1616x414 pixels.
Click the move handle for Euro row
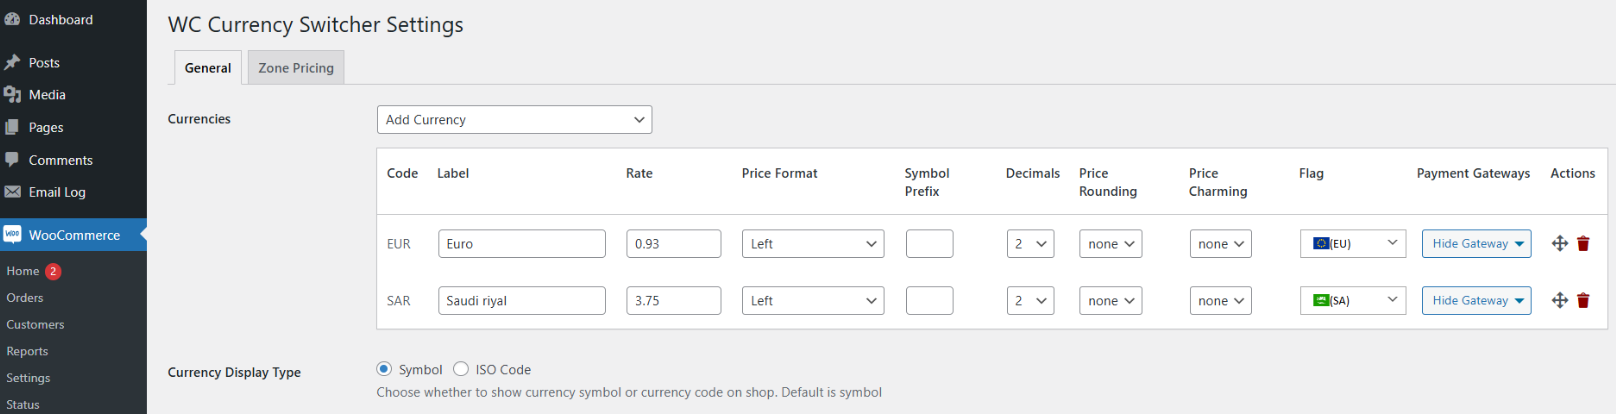[x=1559, y=243]
